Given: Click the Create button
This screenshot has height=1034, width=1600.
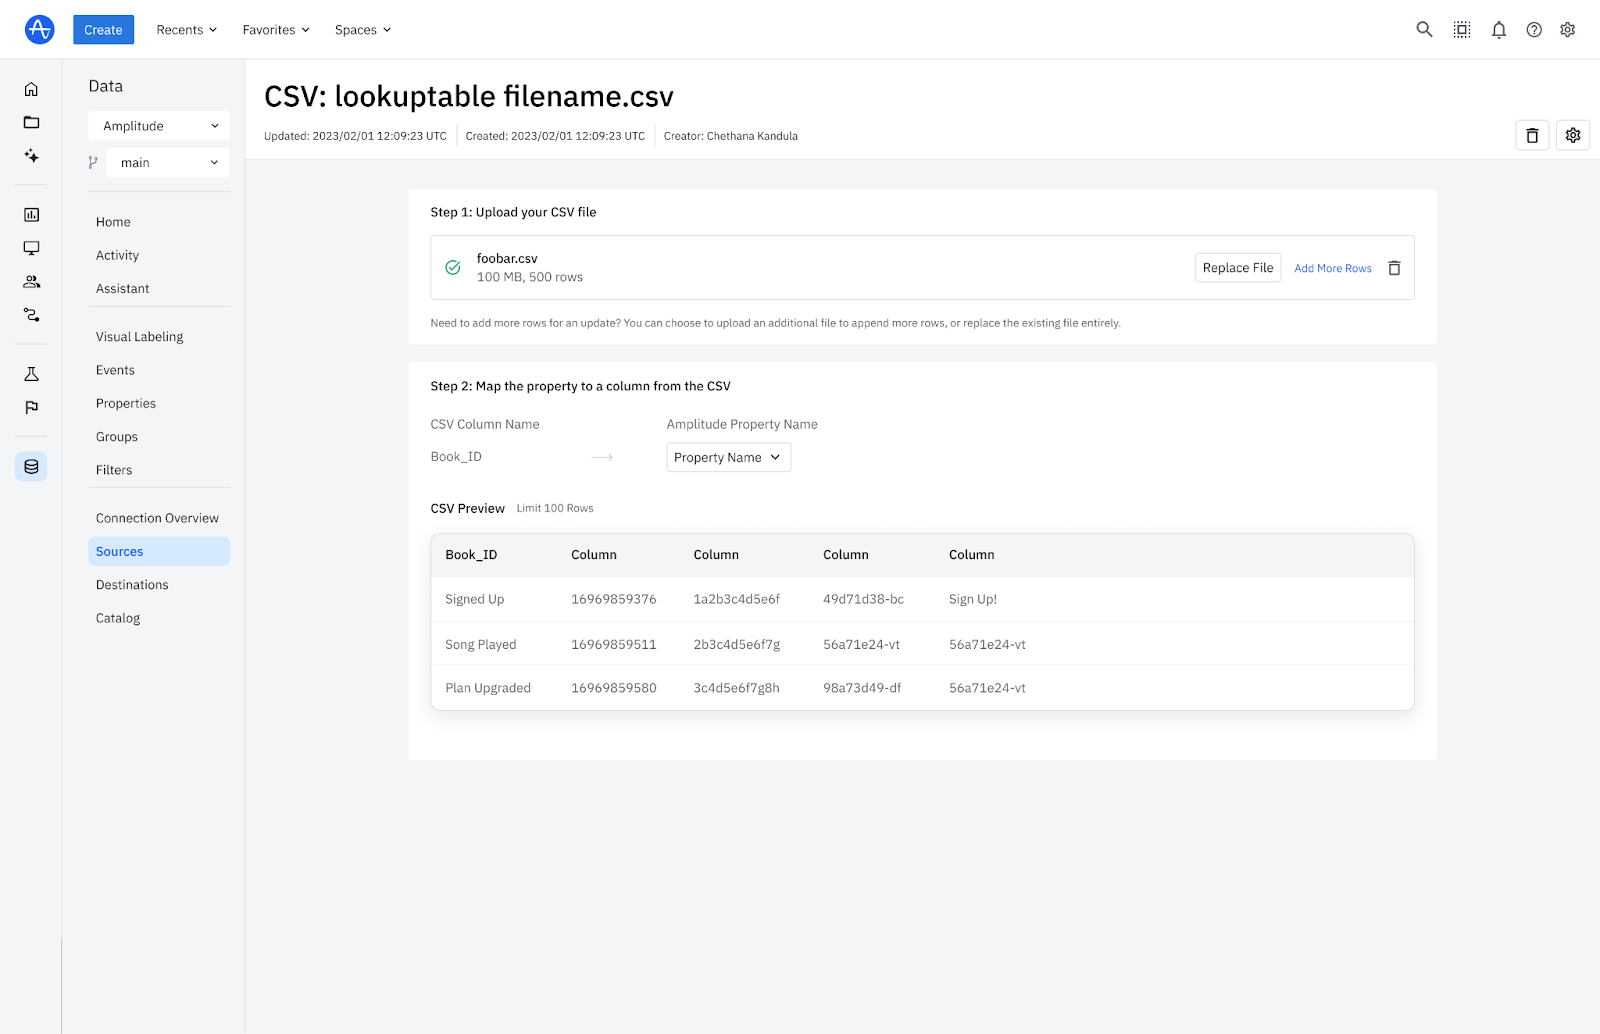Looking at the screenshot, I should coord(103,30).
